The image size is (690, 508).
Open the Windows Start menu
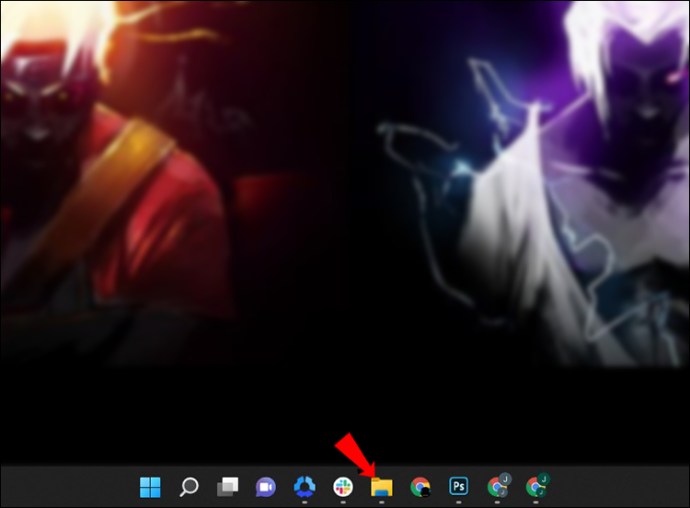pyautogui.click(x=150, y=487)
